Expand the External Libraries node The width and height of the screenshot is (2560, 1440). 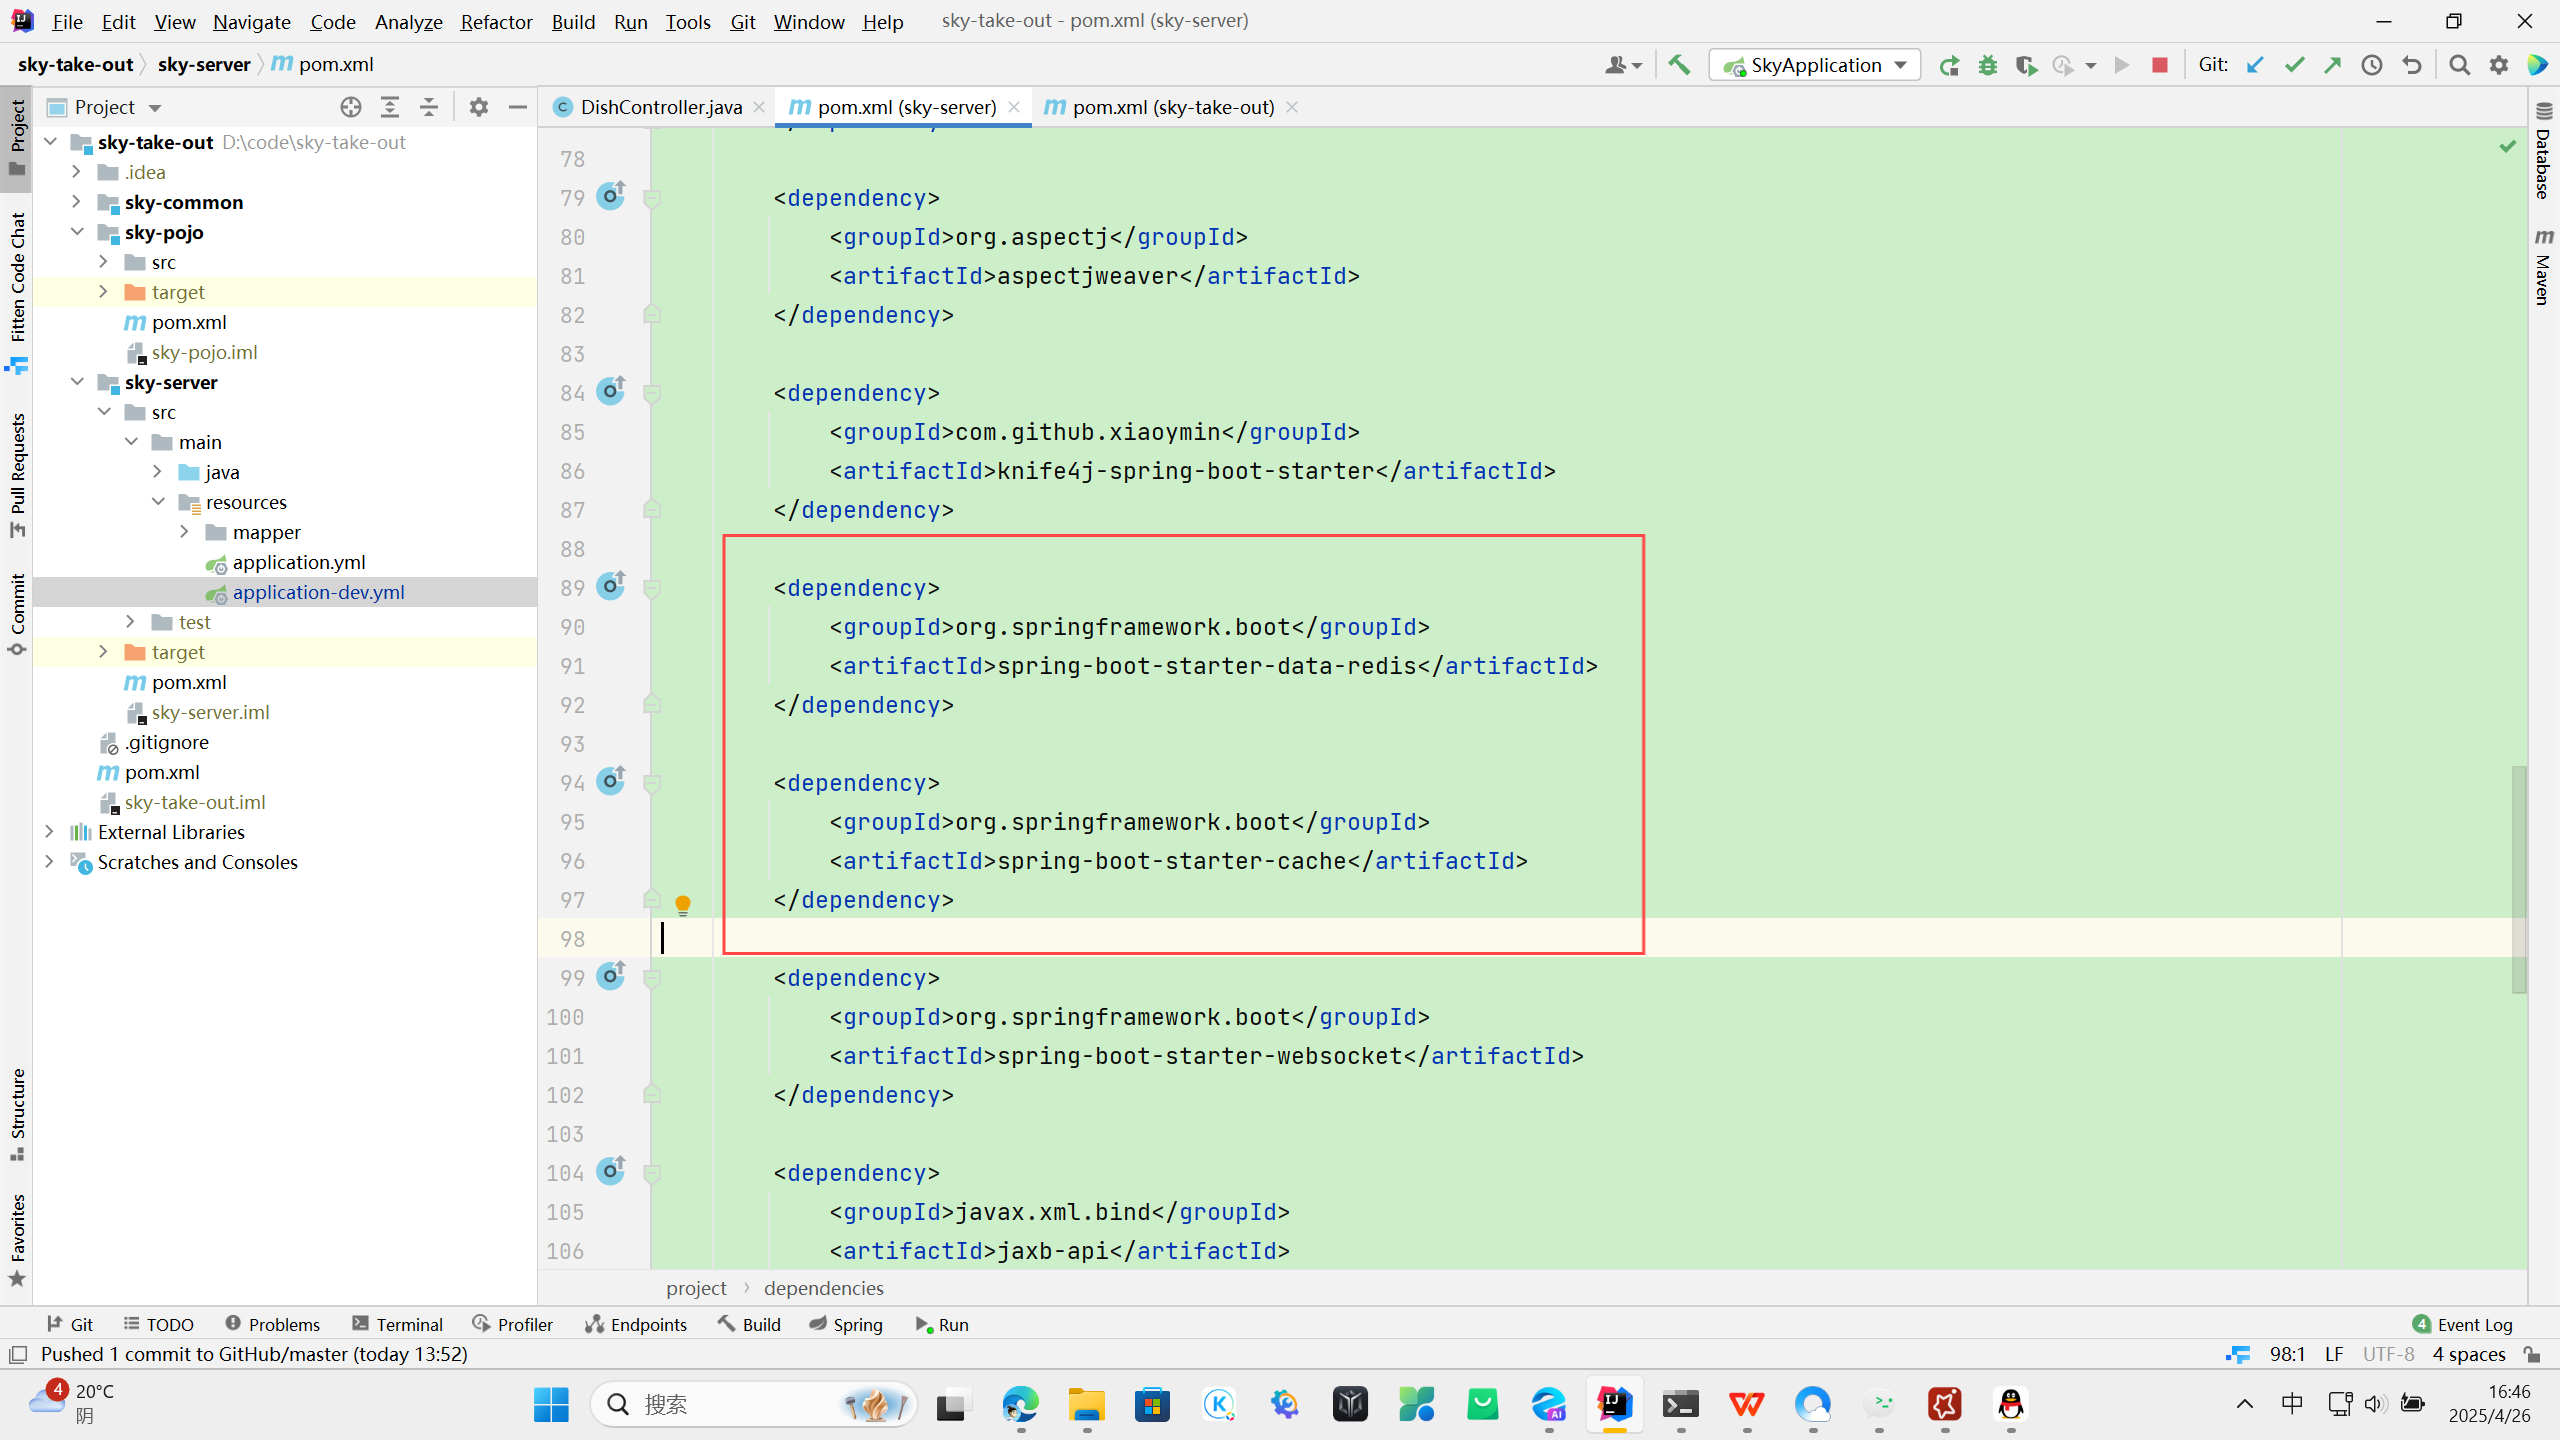pos(49,832)
